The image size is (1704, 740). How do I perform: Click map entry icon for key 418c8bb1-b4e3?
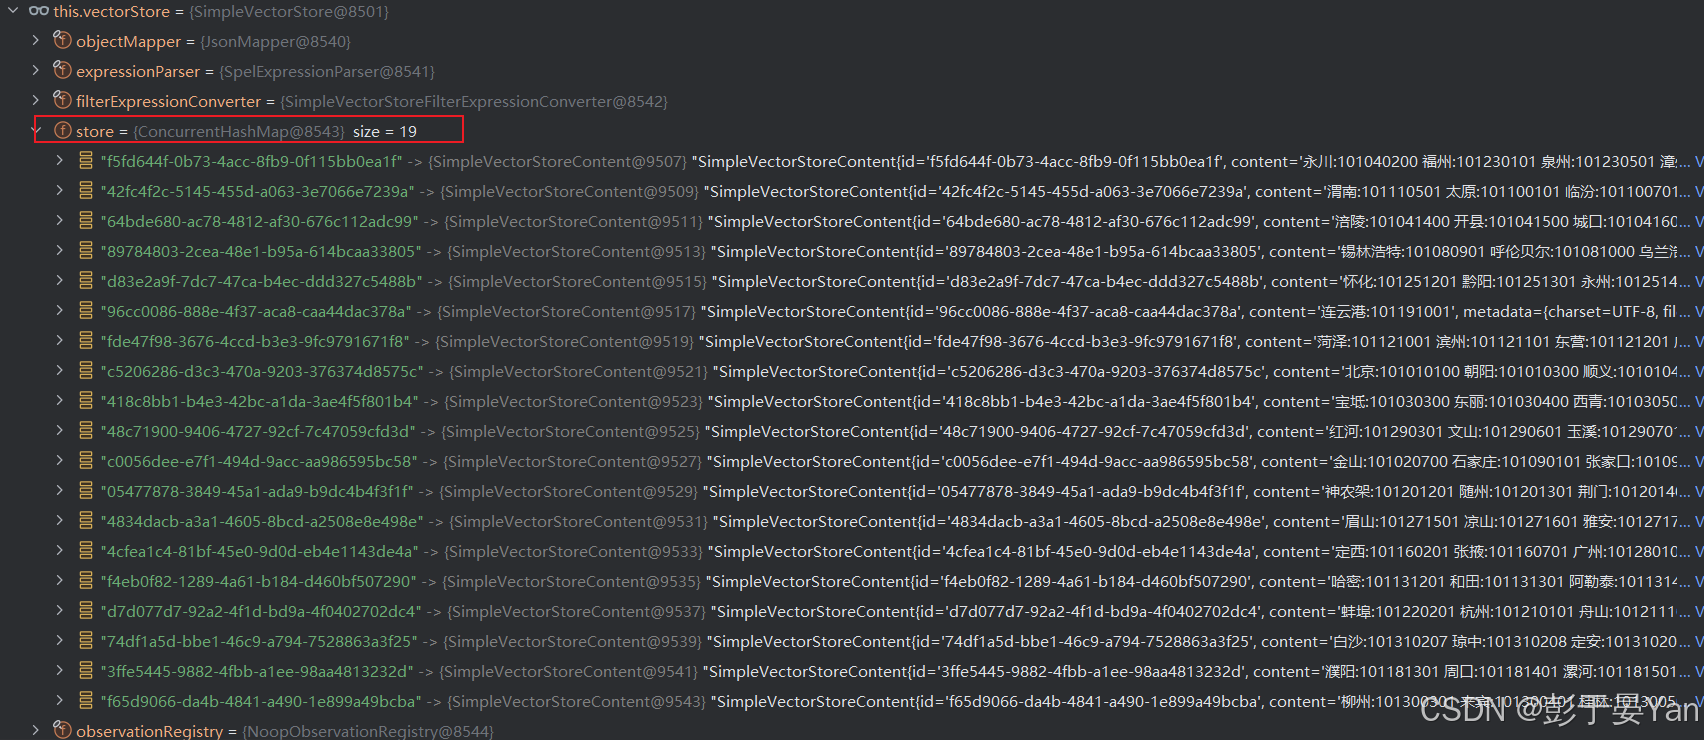pyautogui.click(x=86, y=401)
